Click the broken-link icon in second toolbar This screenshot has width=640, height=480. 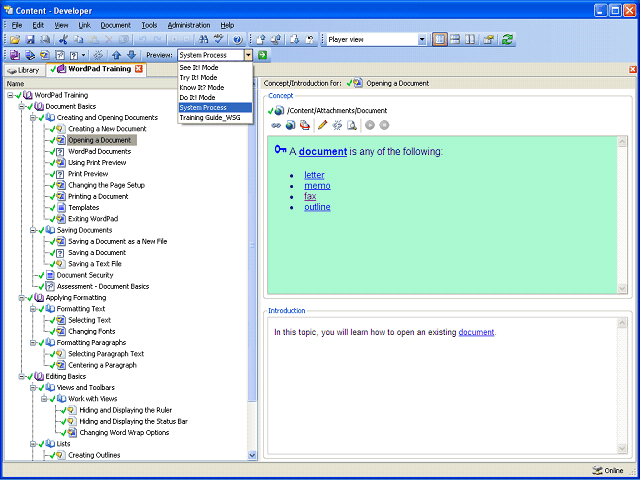(98, 55)
